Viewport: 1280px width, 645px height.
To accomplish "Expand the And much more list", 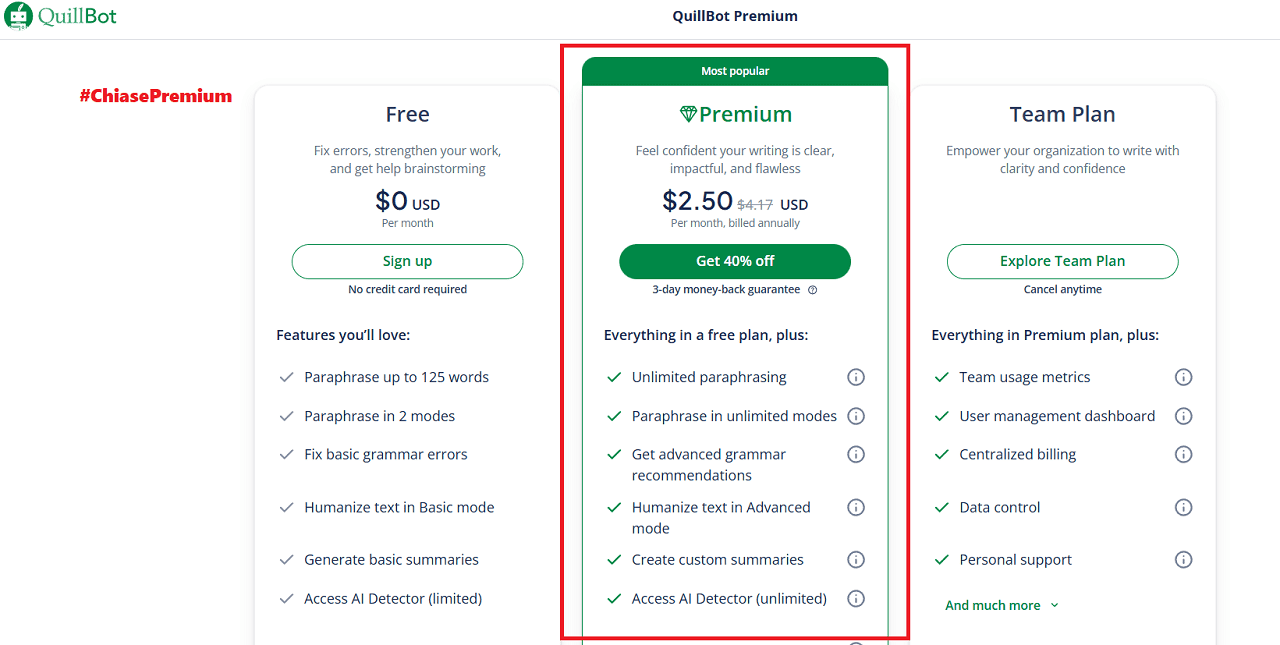I will pos(1001,605).
